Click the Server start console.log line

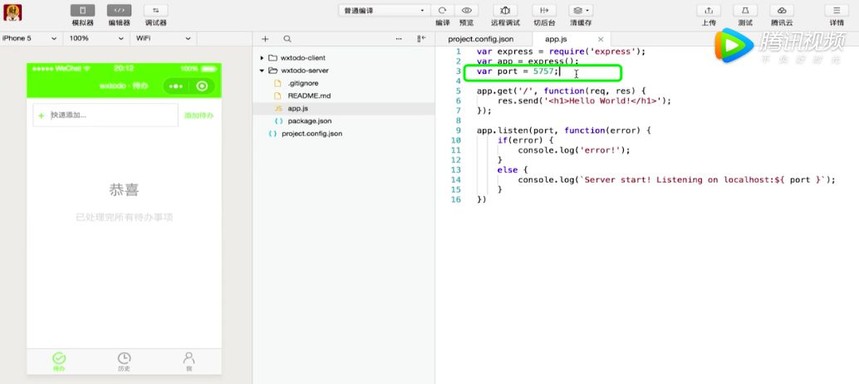pyautogui.click(x=677, y=180)
